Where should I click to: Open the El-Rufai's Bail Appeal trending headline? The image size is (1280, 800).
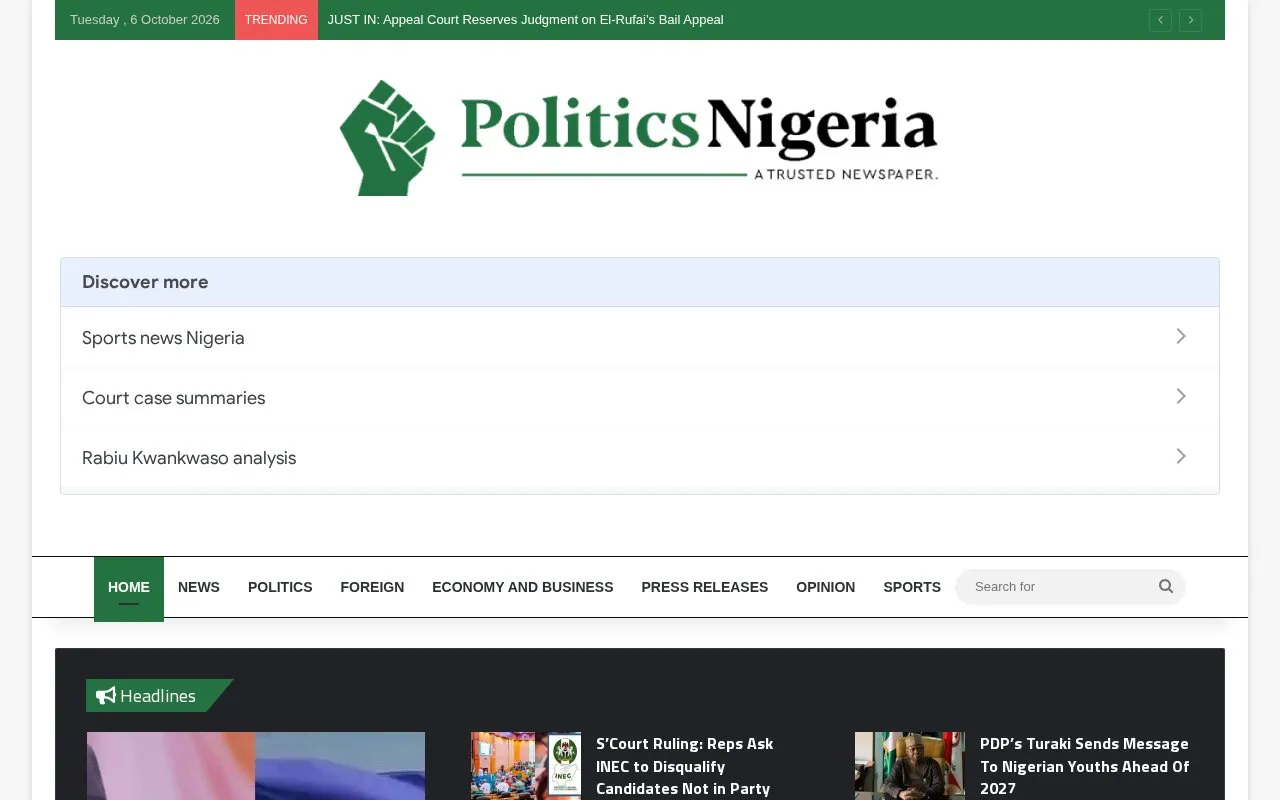tap(526, 20)
